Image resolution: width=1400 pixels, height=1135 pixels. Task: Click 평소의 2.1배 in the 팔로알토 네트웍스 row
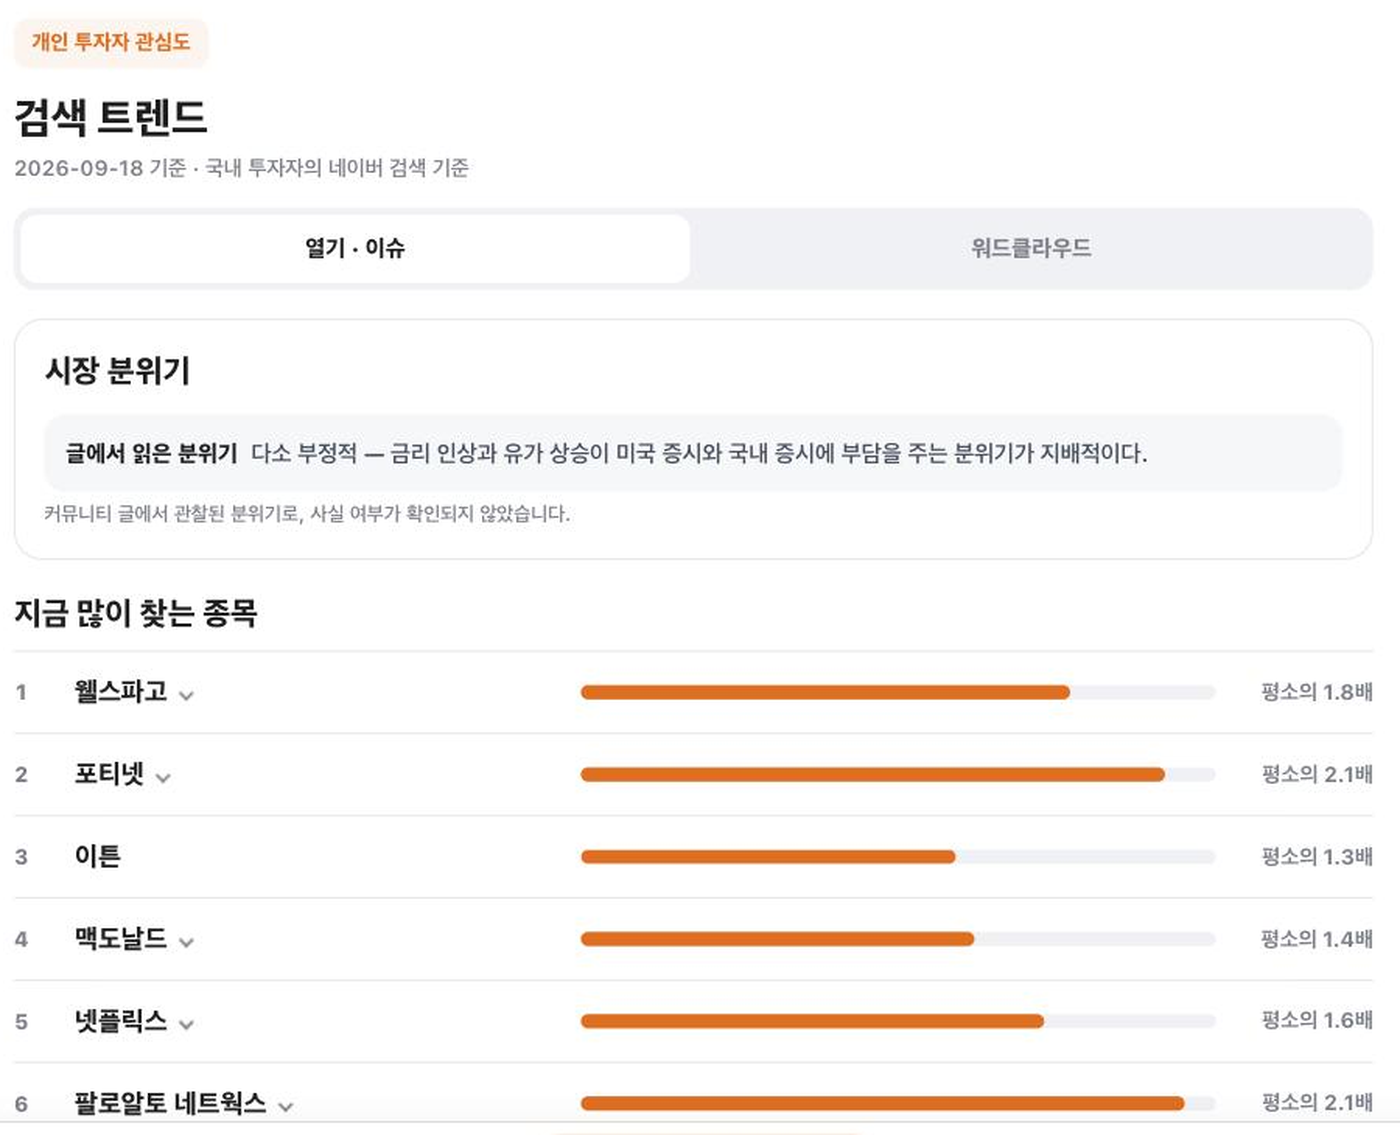1317,1103
